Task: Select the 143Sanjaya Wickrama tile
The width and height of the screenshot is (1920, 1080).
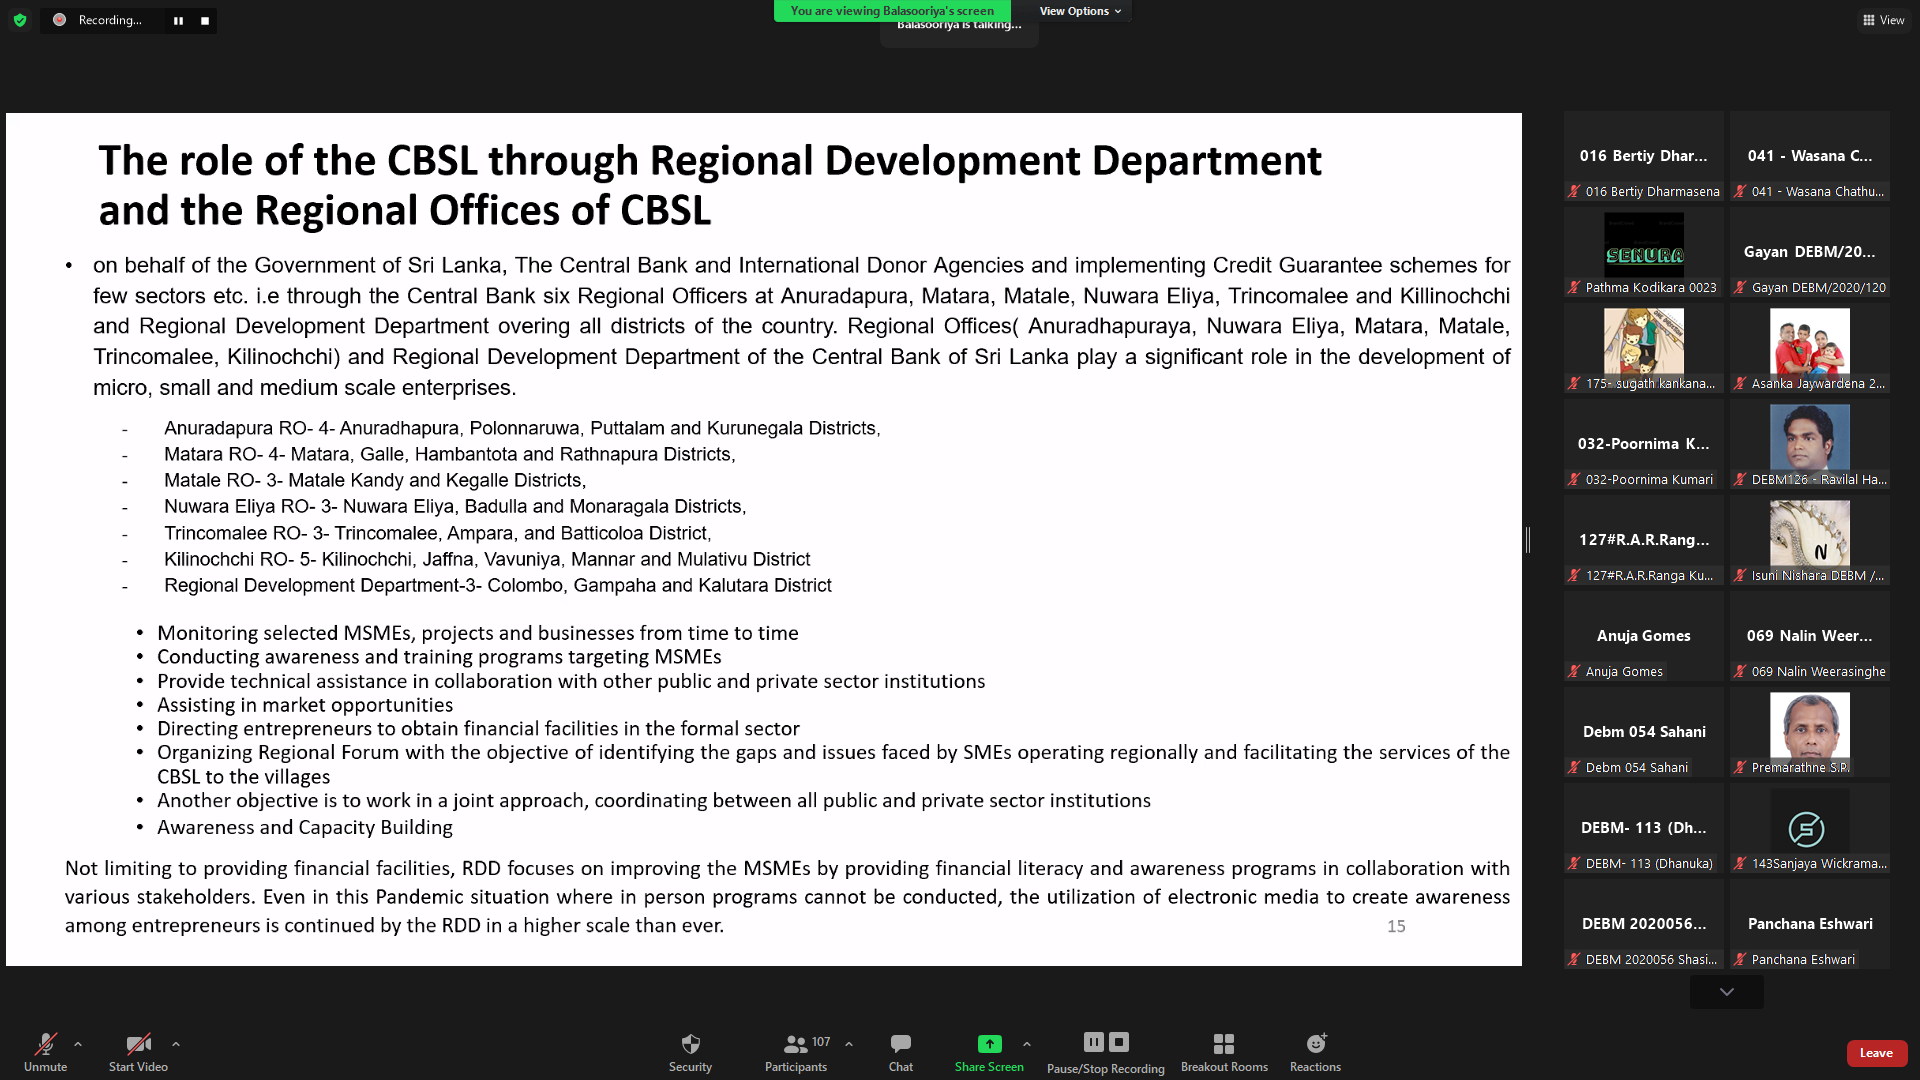Action: [1810, 828]
